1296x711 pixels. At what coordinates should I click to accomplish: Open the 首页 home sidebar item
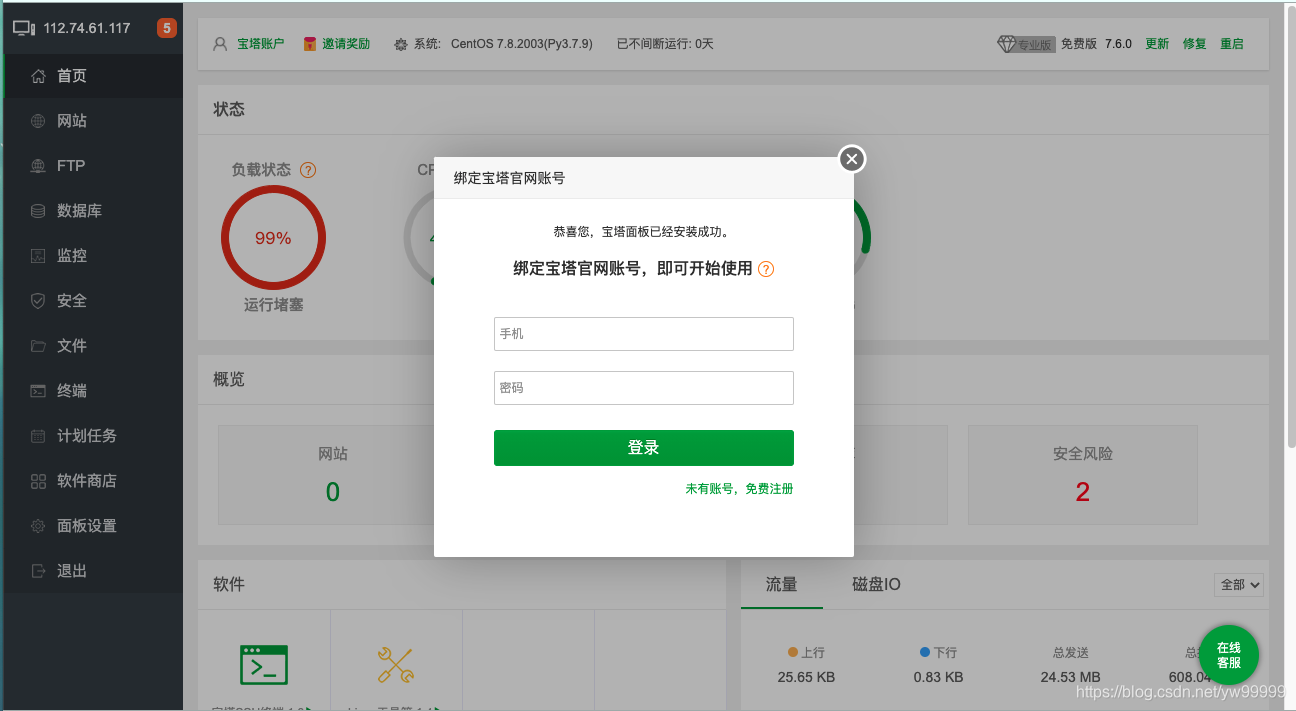[x=93, y=76]
